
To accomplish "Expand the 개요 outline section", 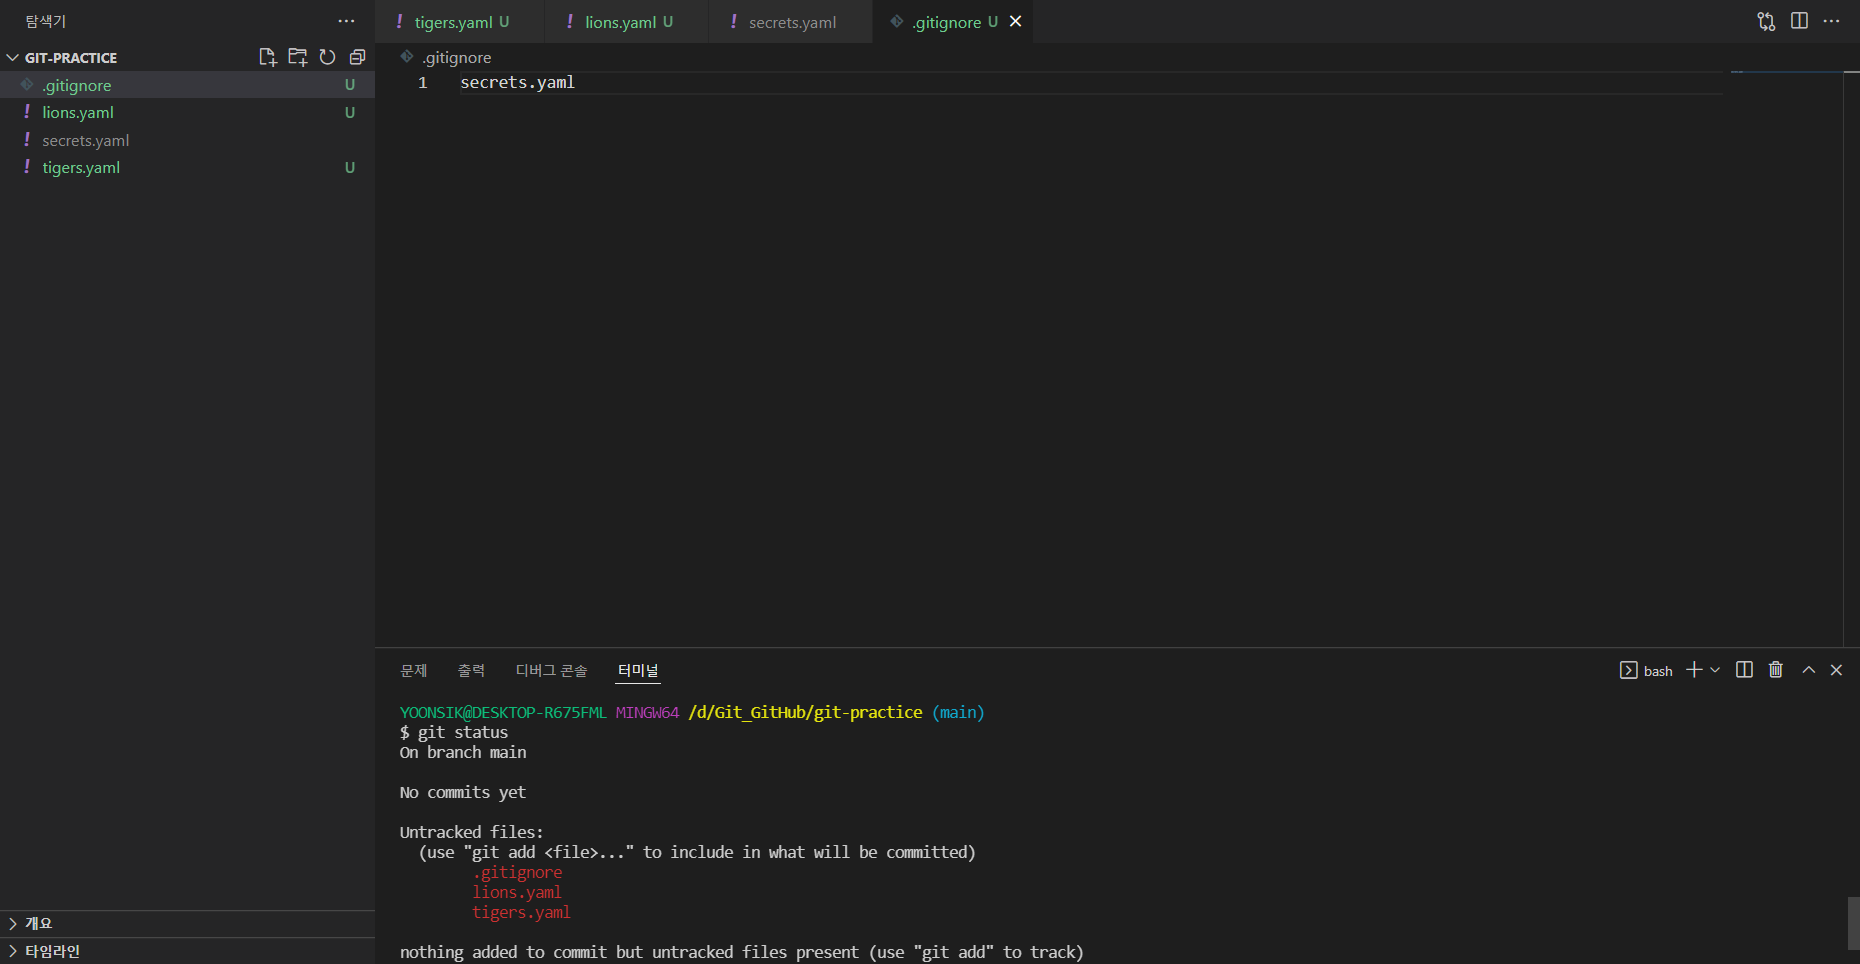I will tap(187, 923).
